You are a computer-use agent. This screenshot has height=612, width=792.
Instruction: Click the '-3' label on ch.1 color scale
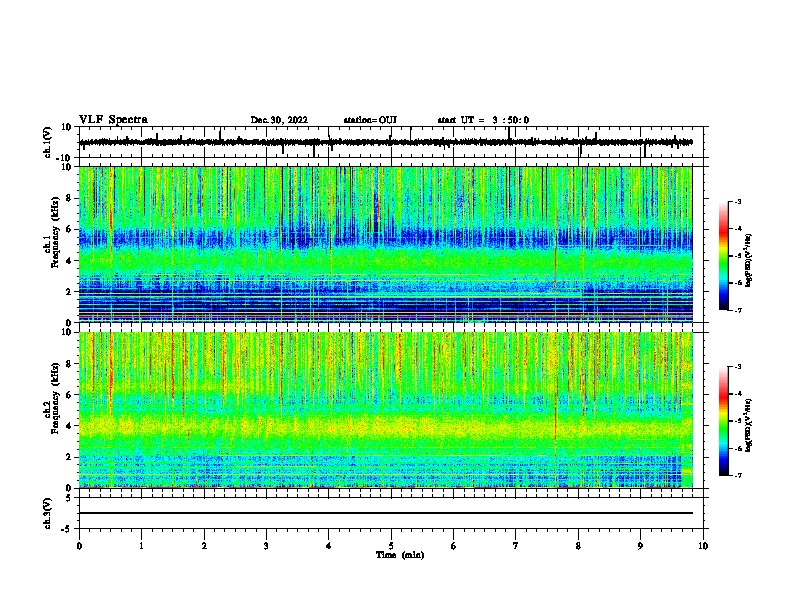[x=737, y=202]
